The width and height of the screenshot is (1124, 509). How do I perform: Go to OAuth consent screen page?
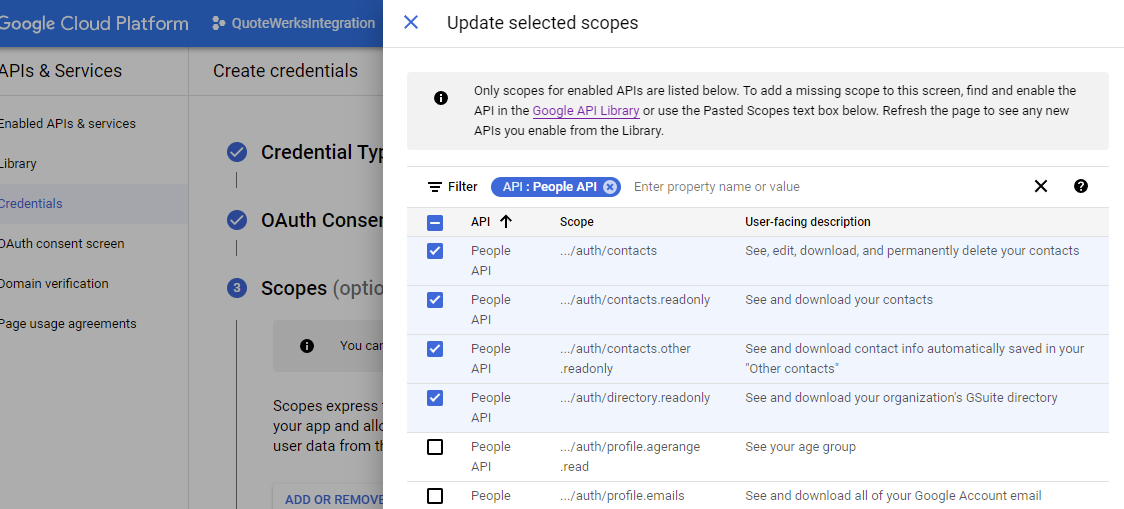click(x=62, y=244)
